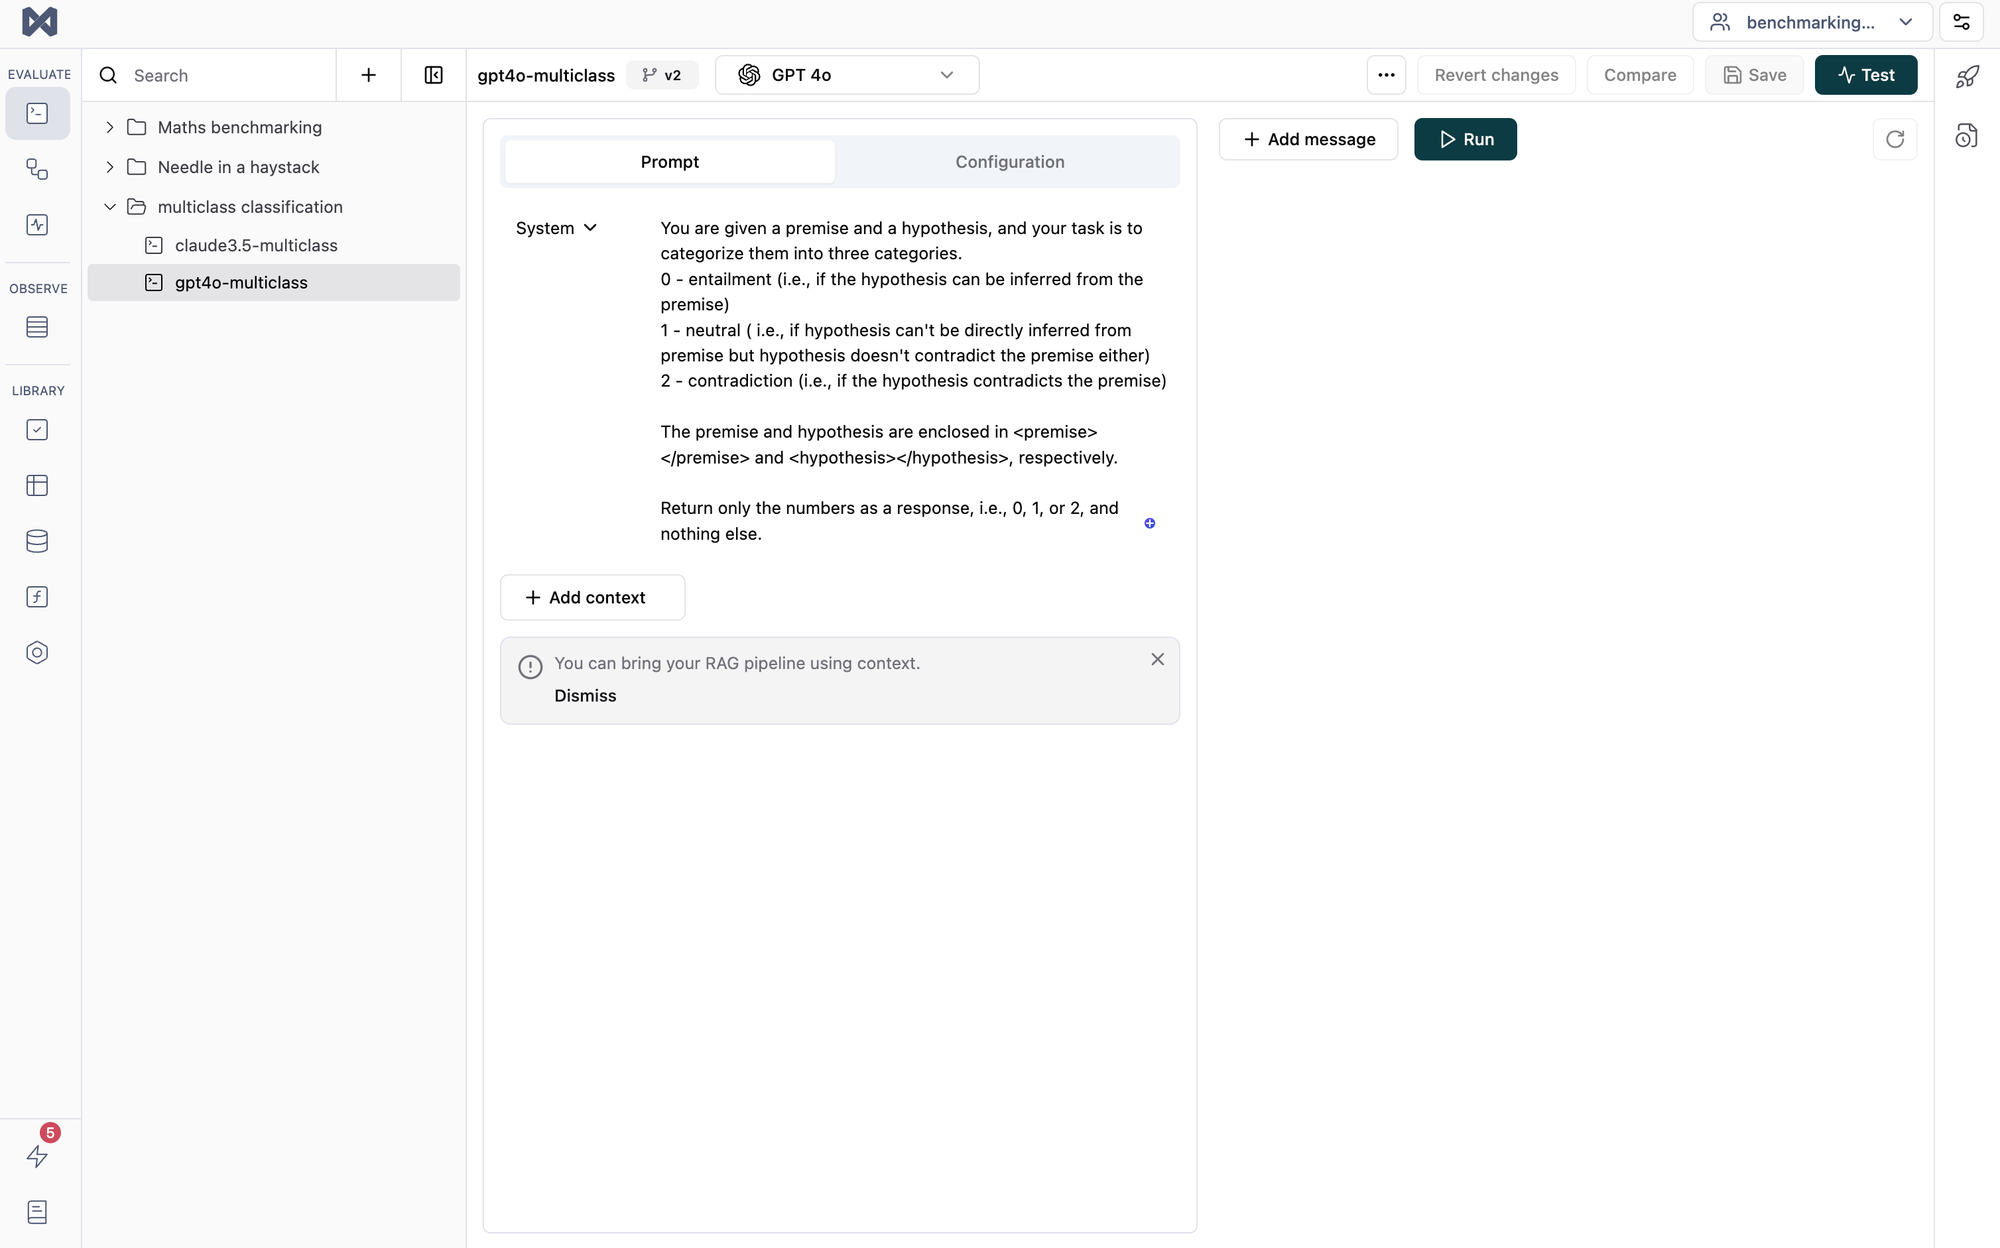Open the lightning notifications icon with badge
2000x1248 pixels.
tap(37, 1155)
